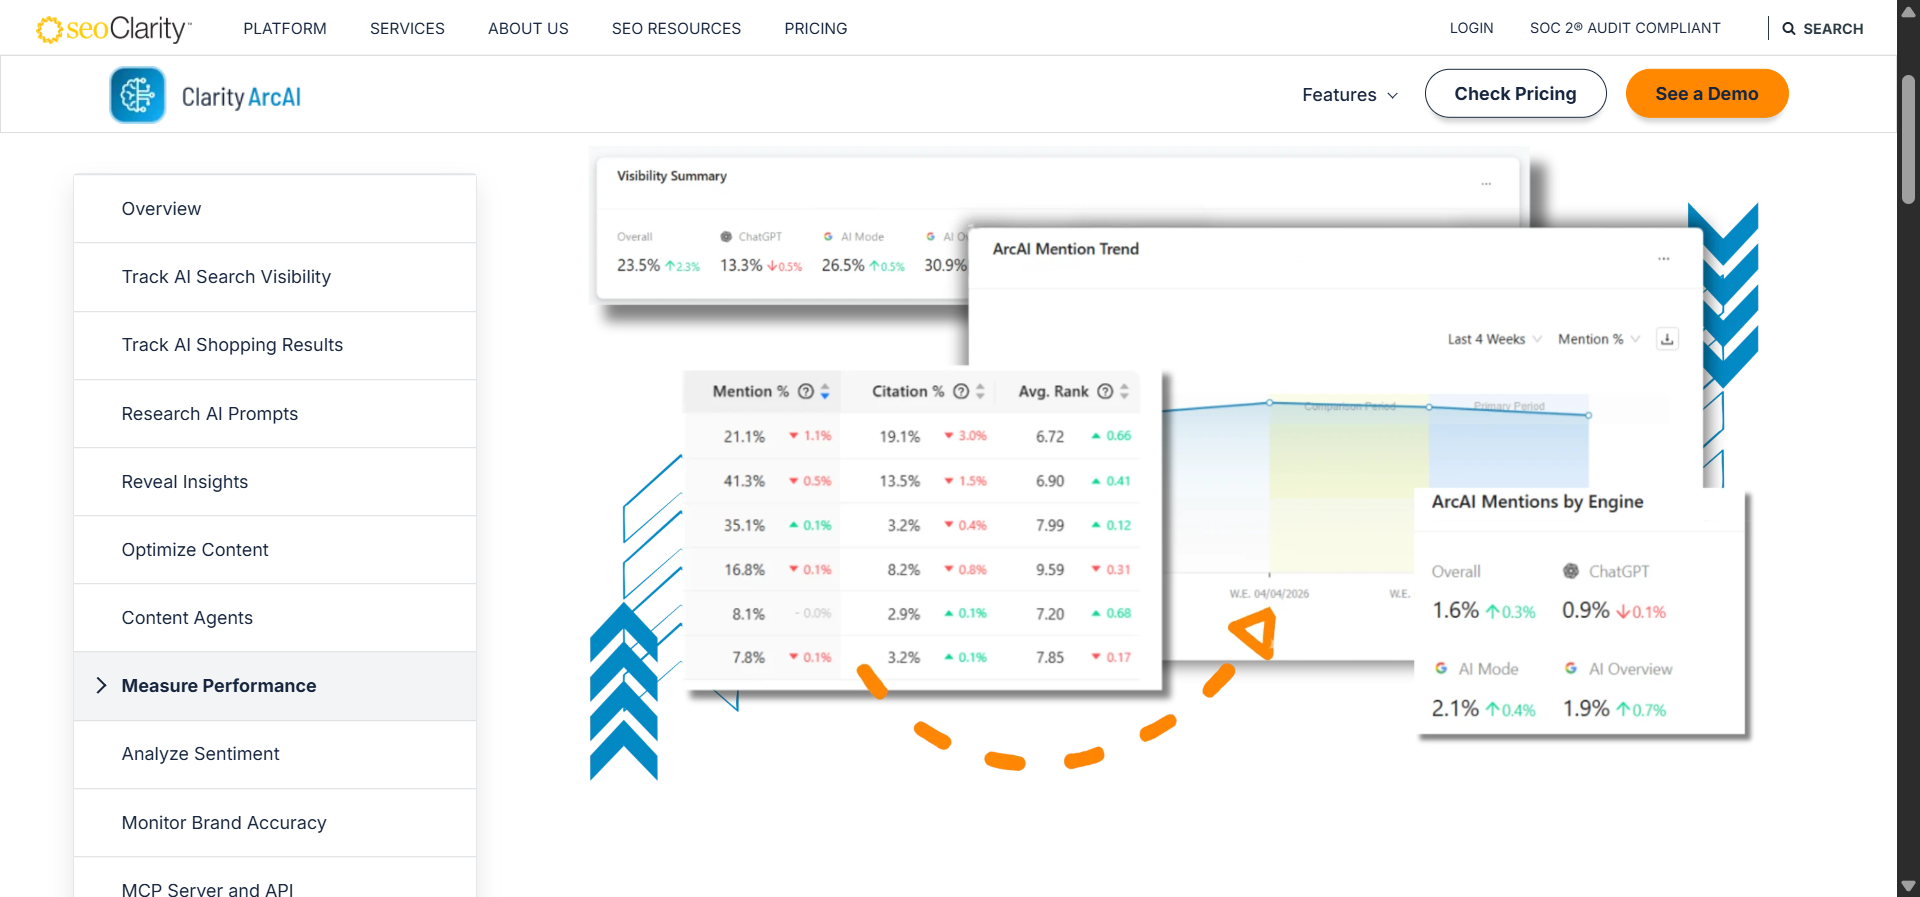The height and width of the screenshot is (897, 1920).
Task: Select Track AI Shopping Results
Action: point(275,345)
